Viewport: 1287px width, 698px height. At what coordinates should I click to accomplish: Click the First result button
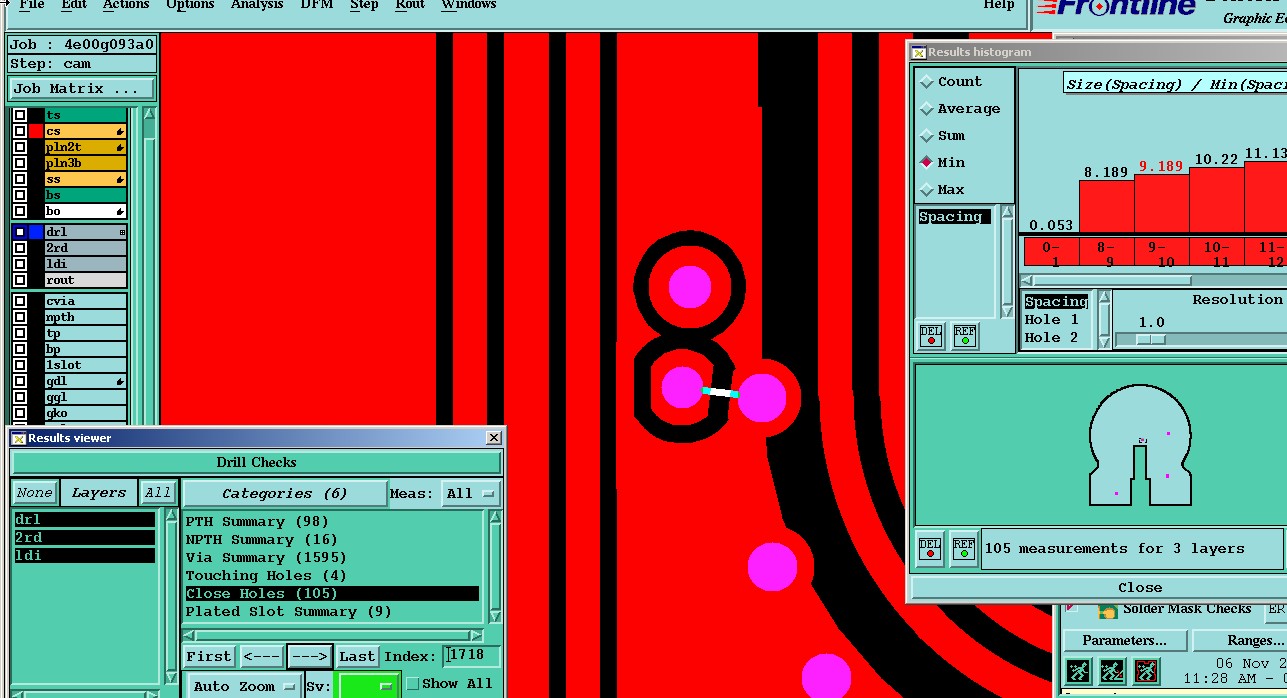tap(209, 656)
